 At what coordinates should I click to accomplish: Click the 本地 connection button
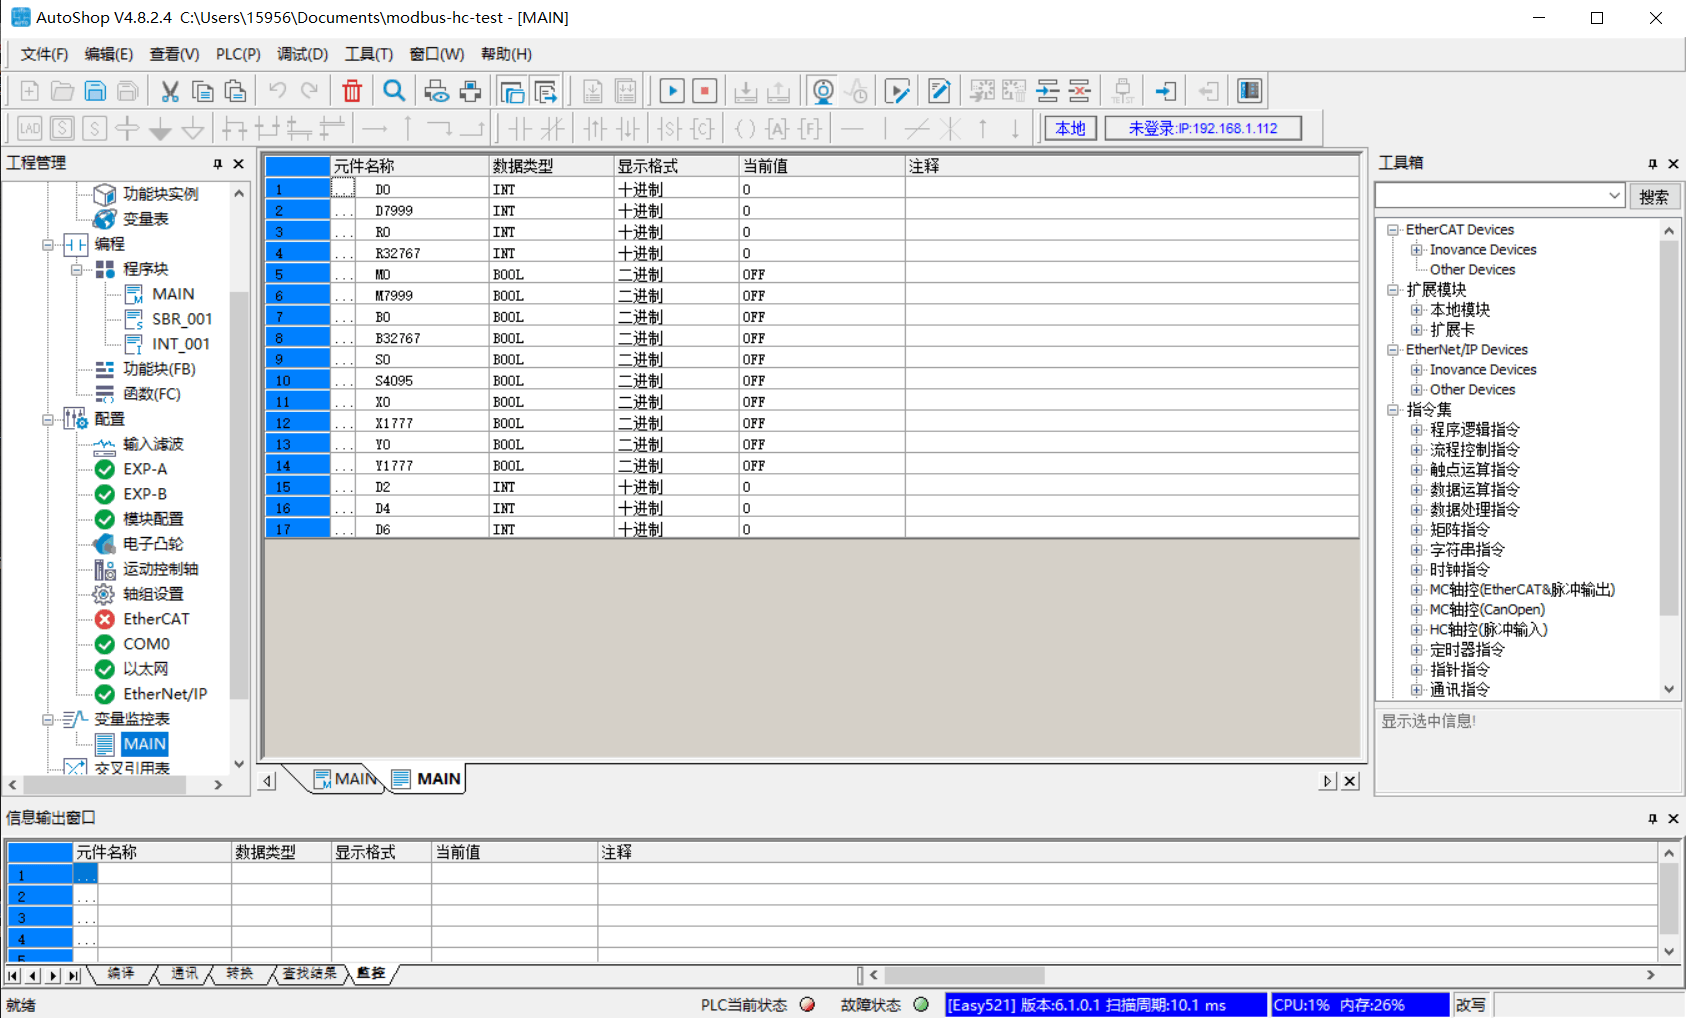click(x=1069, y=128)
